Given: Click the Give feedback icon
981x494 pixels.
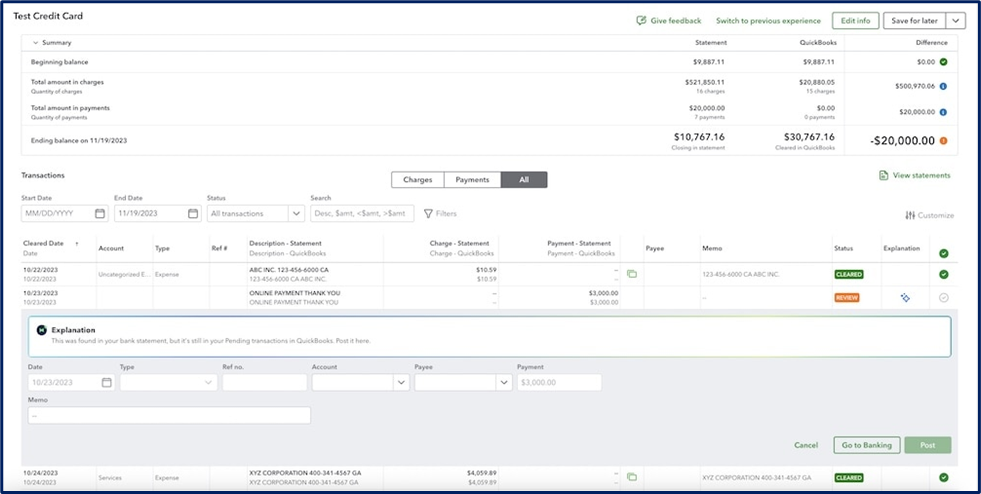Looking at the screenshot, I should coord(641,21).
